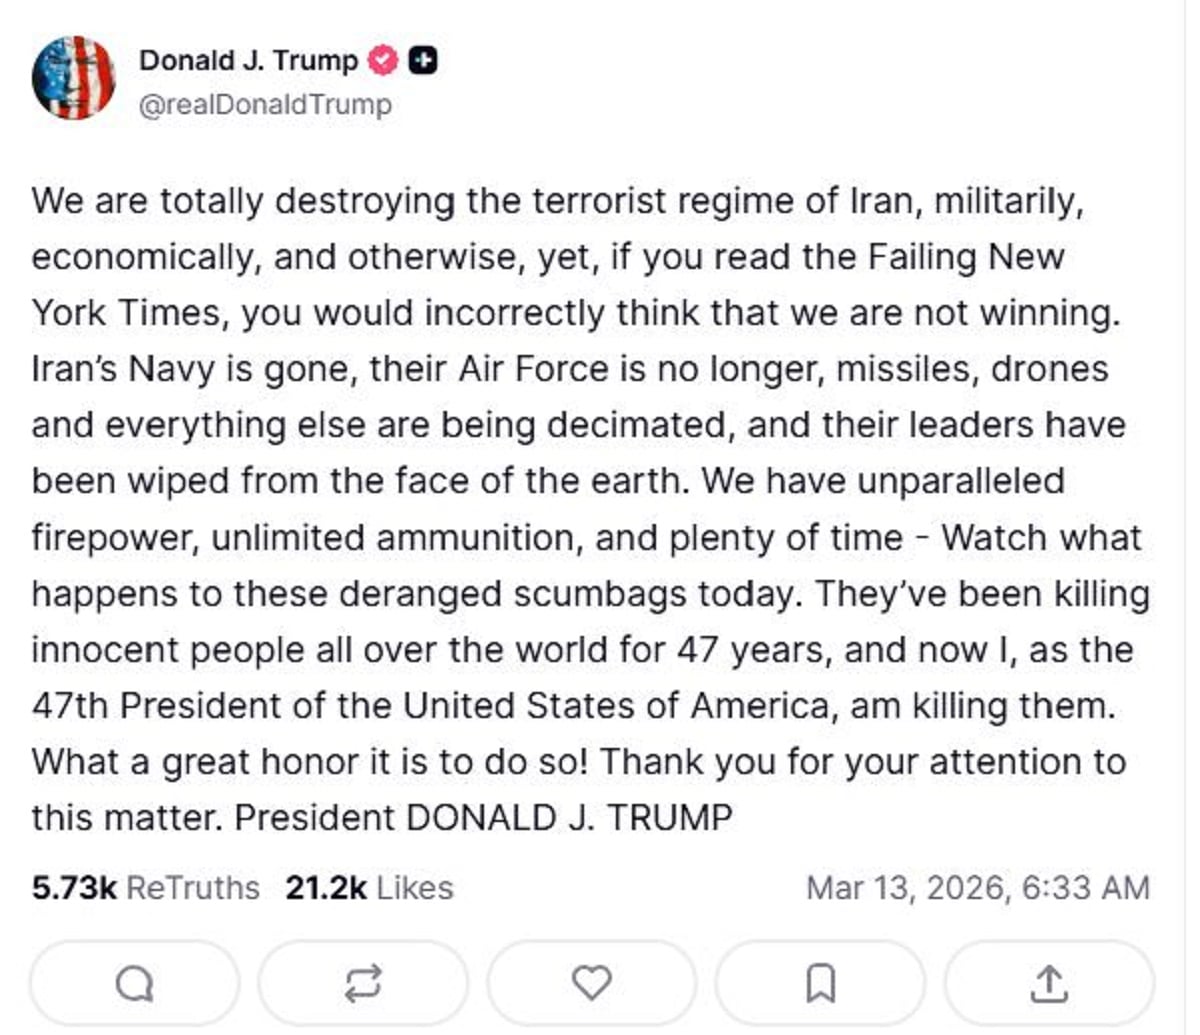The height and width of the screenshot is (1035, 1200).
Task: Show the 21.2k Likes list
Action: point(369,888)
